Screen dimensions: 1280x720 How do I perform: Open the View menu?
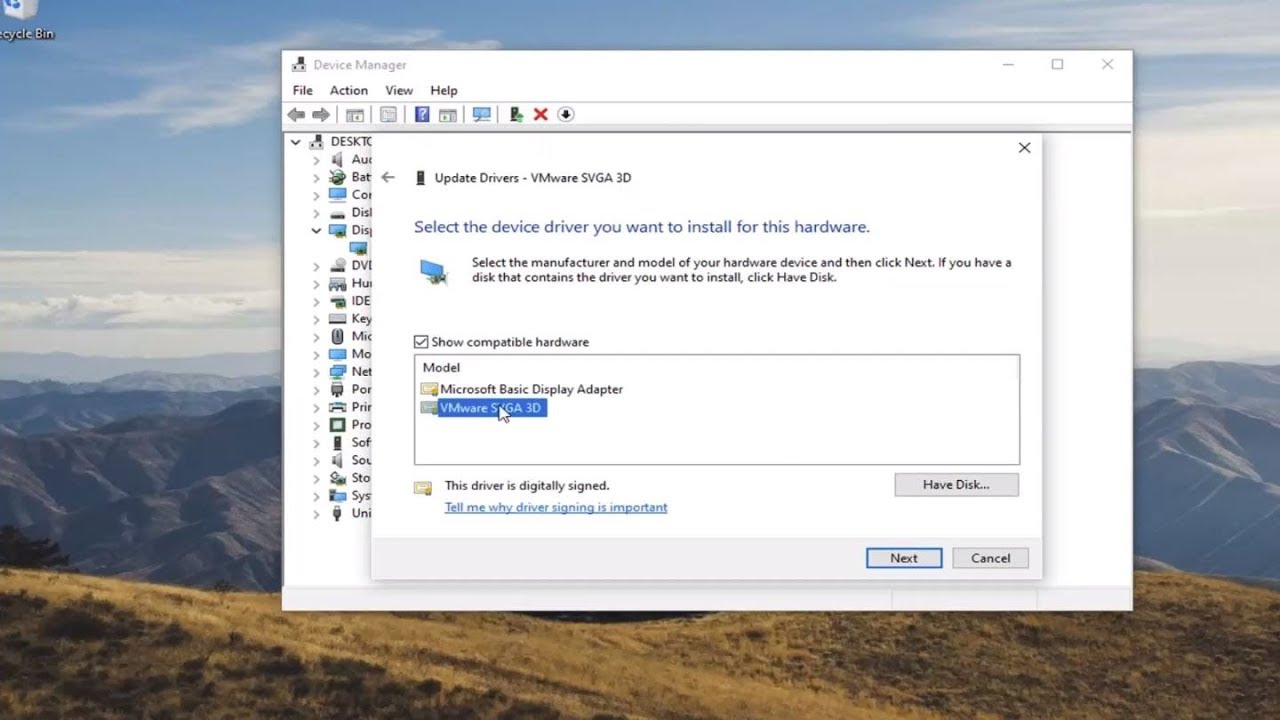click(399, 90)
